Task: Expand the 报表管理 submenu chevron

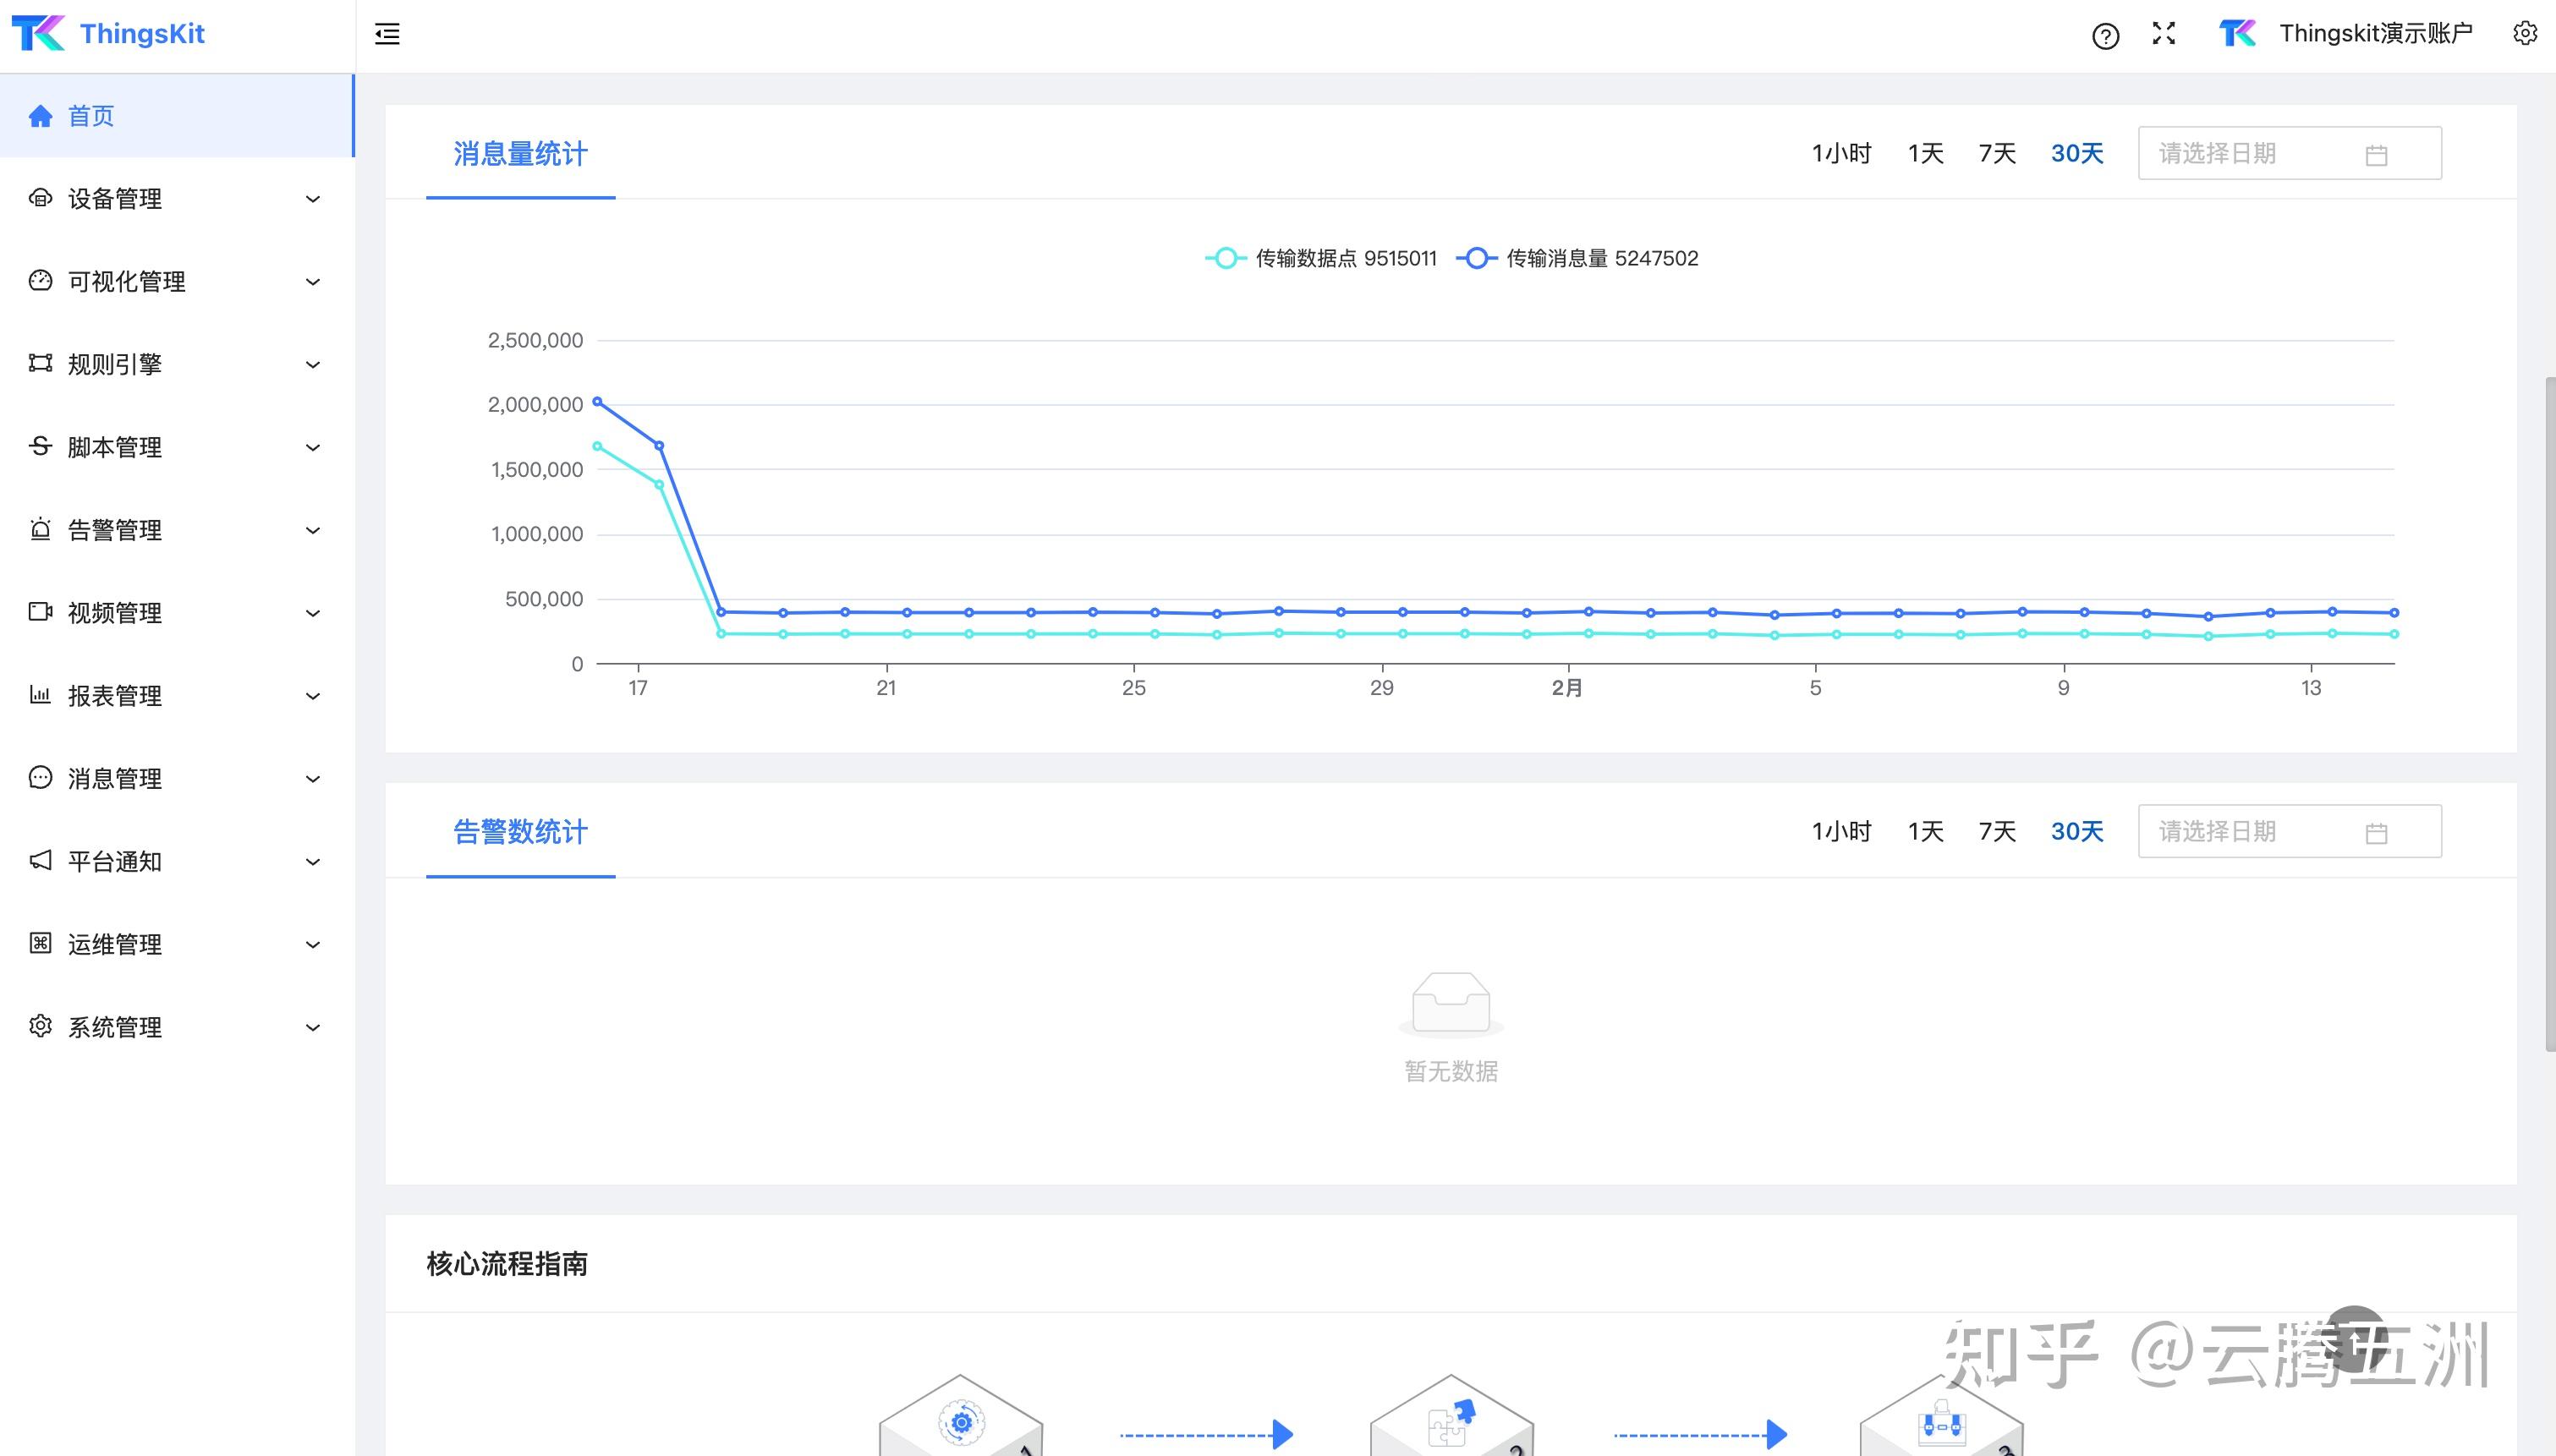Action: 312,696
